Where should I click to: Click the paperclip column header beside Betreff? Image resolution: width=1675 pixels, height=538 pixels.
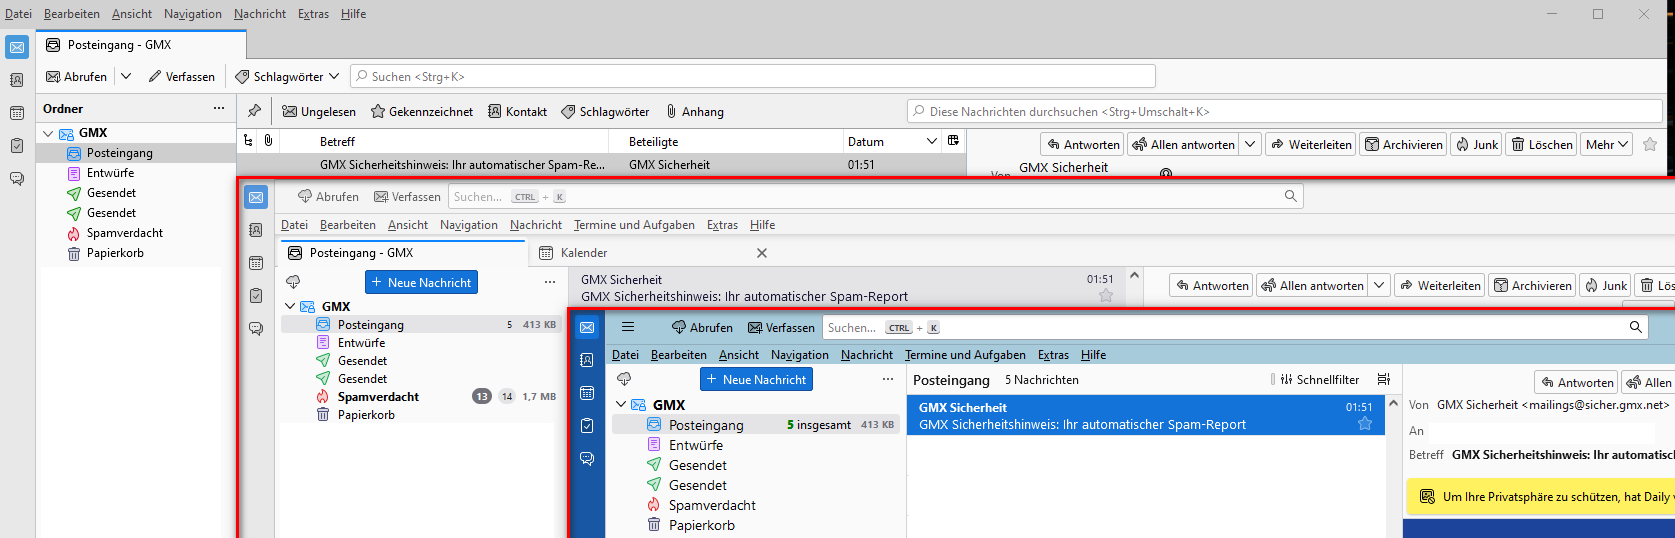(268, 141)
